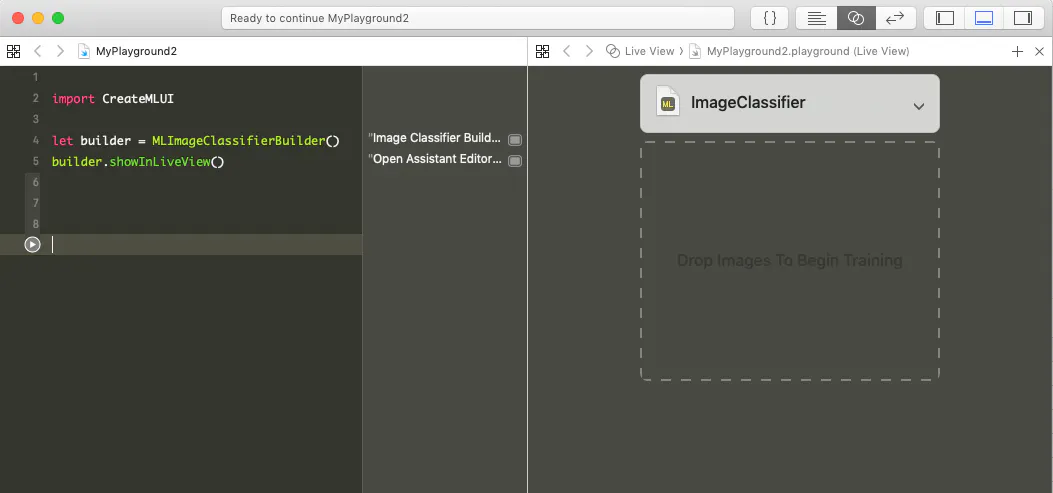This screenshot has width=1053, height=493.
Task: Show quick look for Image Classifier Builder result
Action: 515,140
